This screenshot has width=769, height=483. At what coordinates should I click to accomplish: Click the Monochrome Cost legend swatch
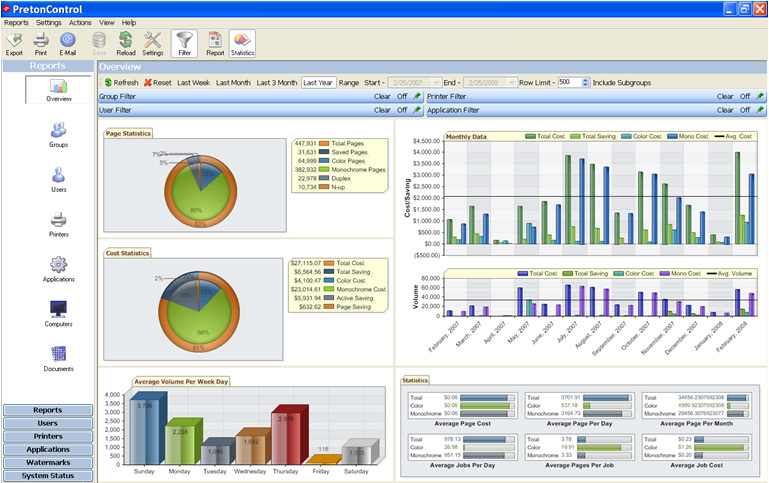click(x=329, y=289)
